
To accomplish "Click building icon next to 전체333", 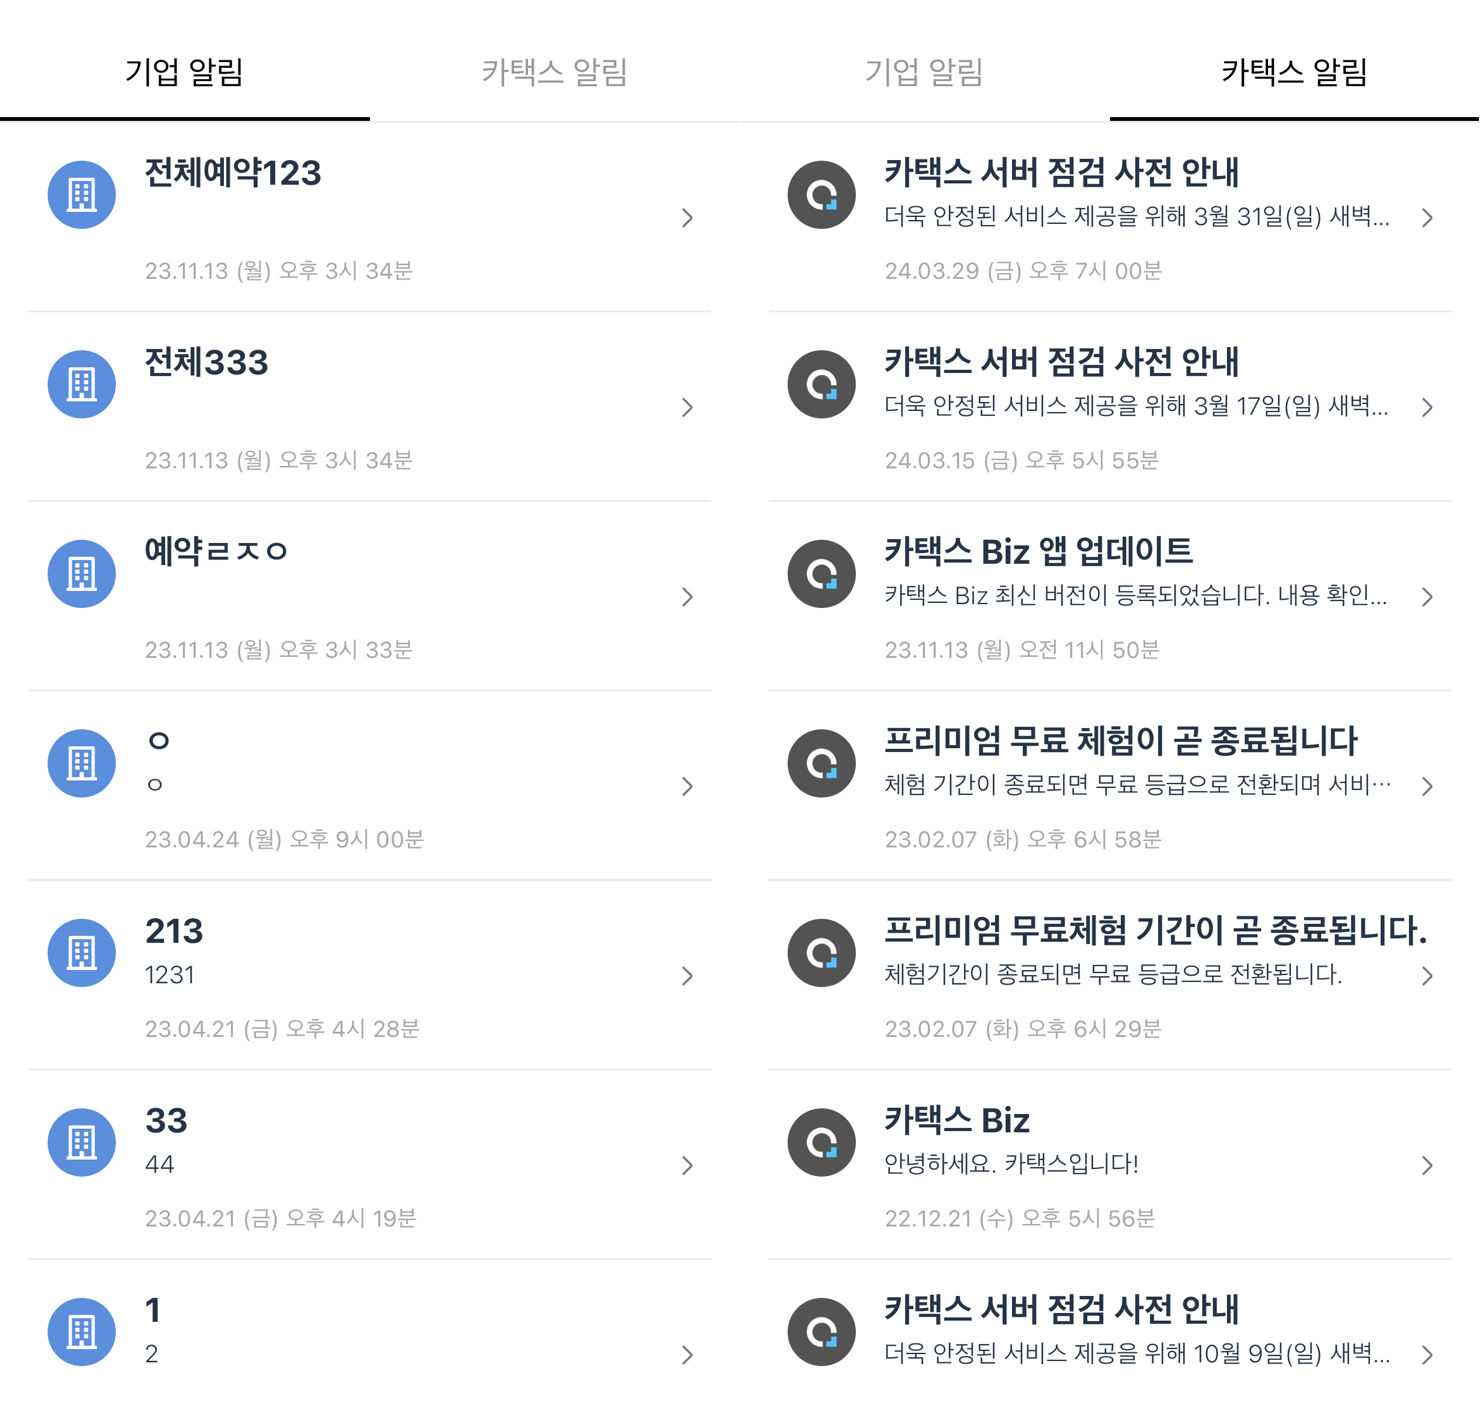I will pyautogui.click(x=82, y=384).
